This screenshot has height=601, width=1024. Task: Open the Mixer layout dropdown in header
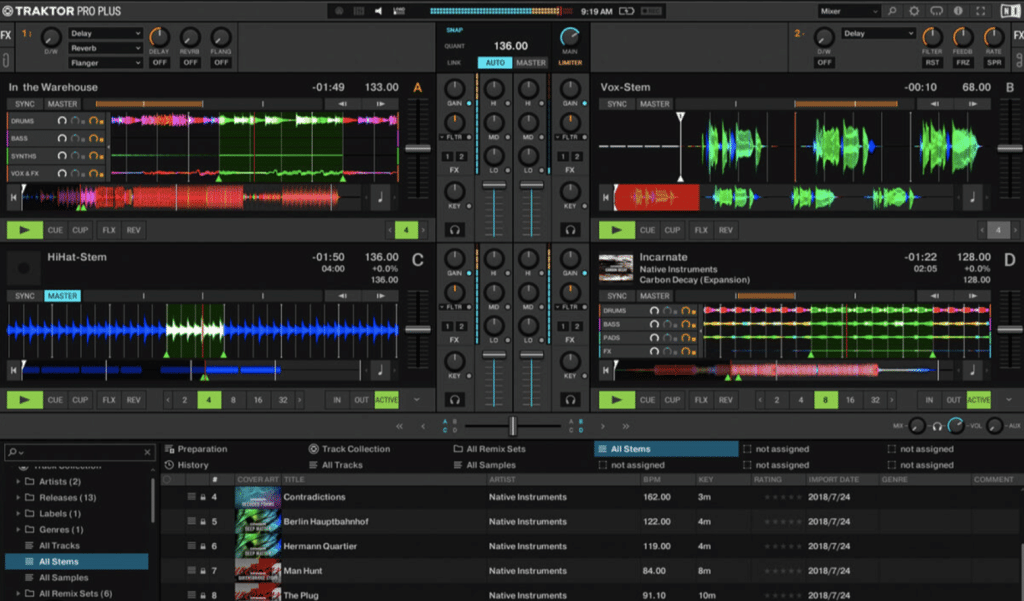[849, 11]
